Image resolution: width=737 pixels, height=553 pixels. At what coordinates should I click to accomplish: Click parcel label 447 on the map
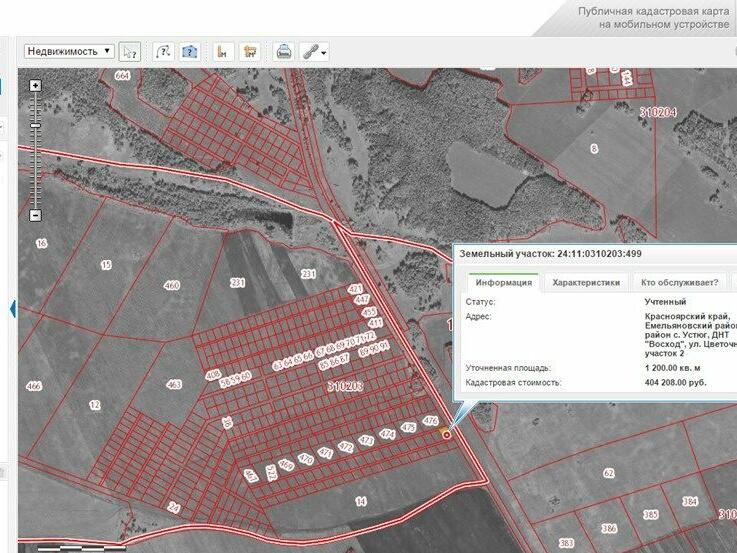pos(362,299)
